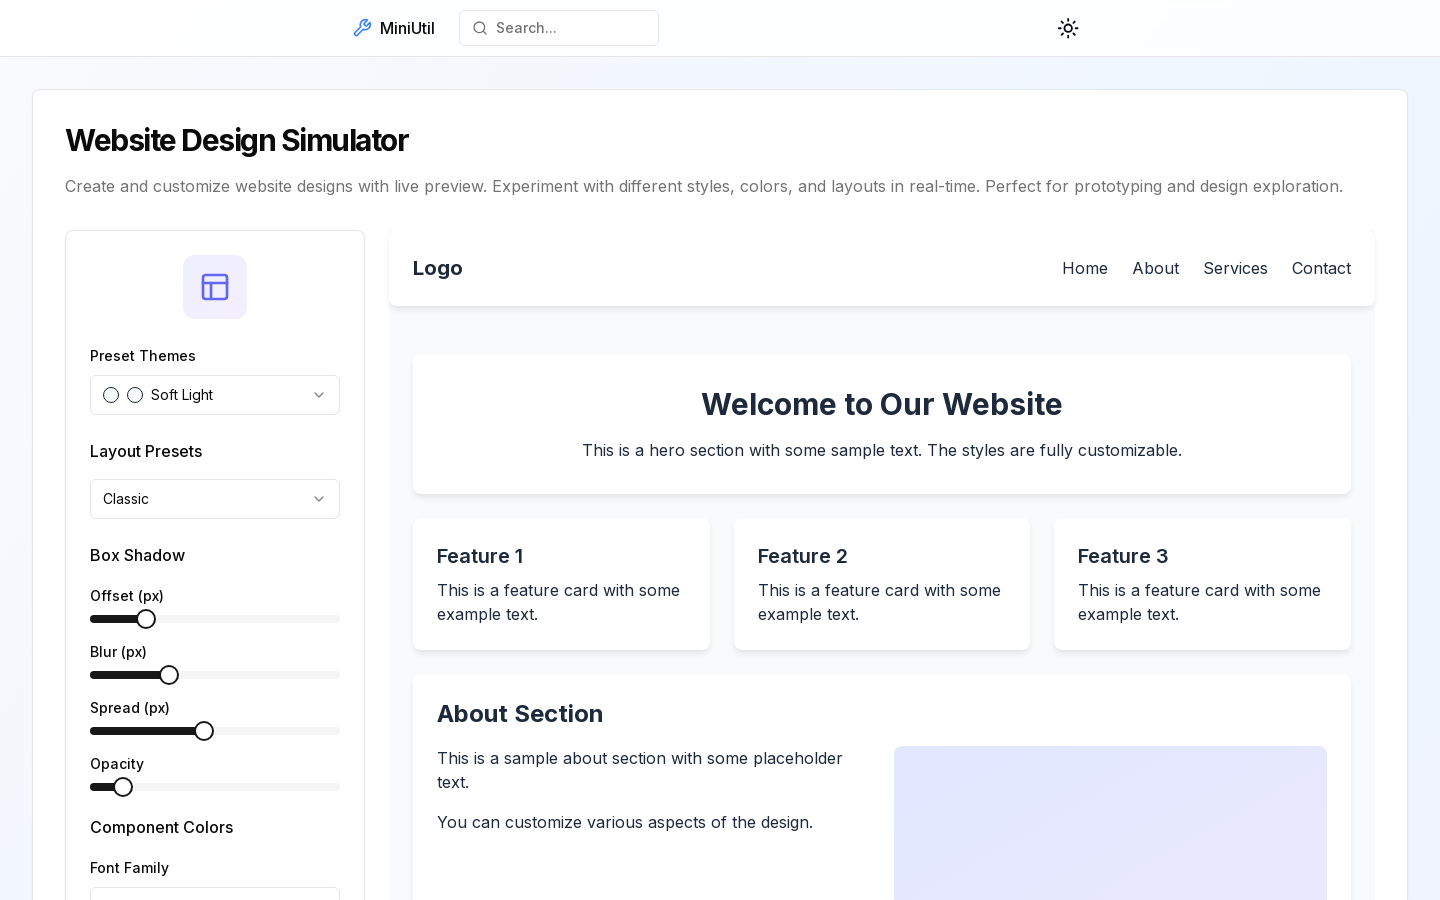1440x900 pixels.
Task: Select the About navigation link
Action: [1155, 268]
